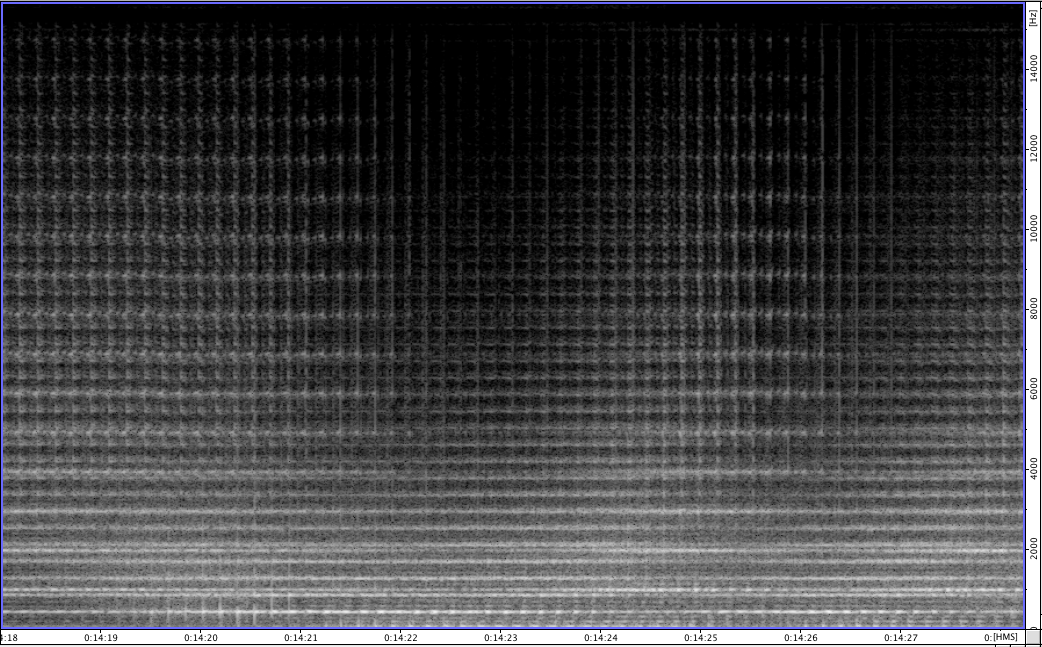Click the 4000 frequency axis label
The image size is (1042, 647).
coord(1033,470)
